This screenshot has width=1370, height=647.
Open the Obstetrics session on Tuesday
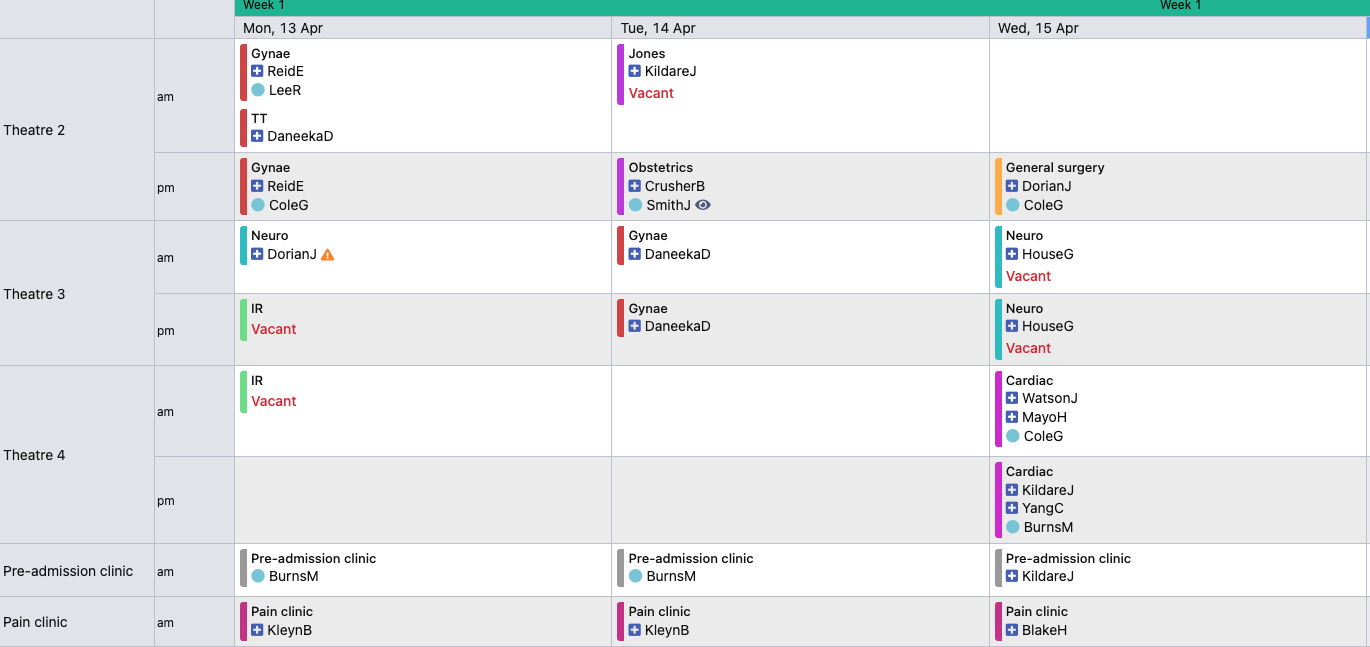[660, 168]
